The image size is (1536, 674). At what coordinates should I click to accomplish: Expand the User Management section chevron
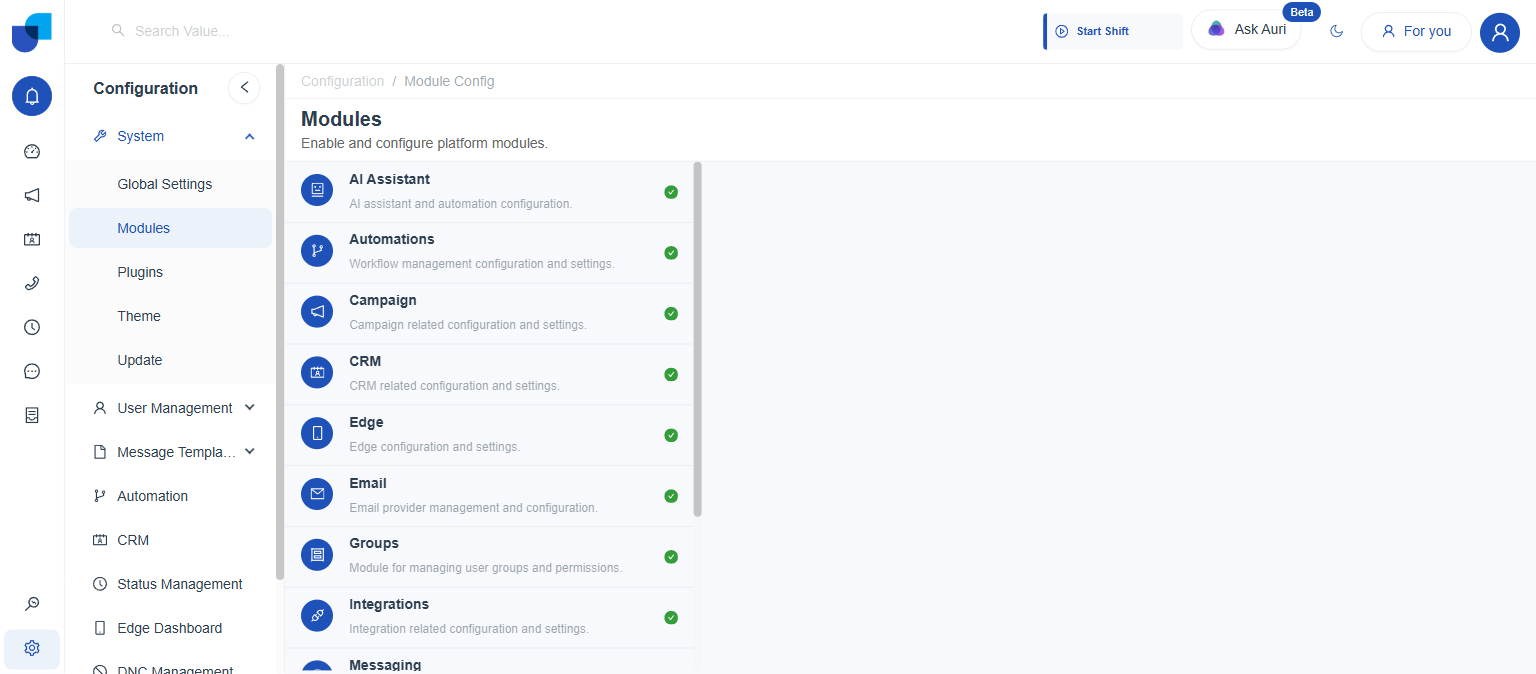click(x=250, y=407)
